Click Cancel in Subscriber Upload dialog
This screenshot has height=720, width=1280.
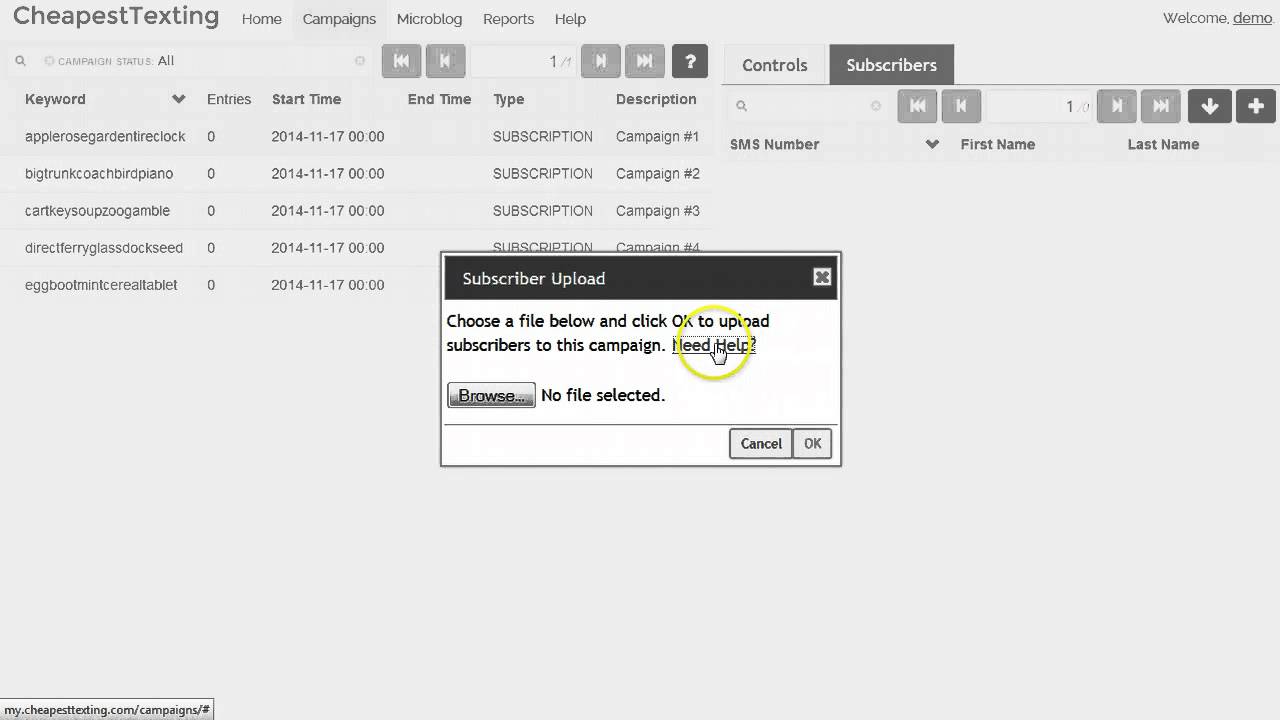[x=761, y=444]
